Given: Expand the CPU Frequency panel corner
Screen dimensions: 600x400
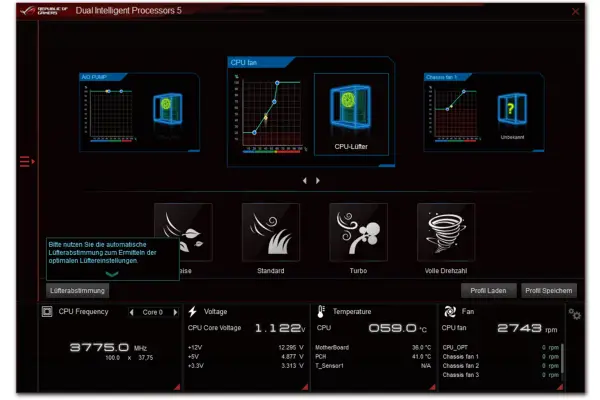Looking at the screenshot, I should [177, 387].
